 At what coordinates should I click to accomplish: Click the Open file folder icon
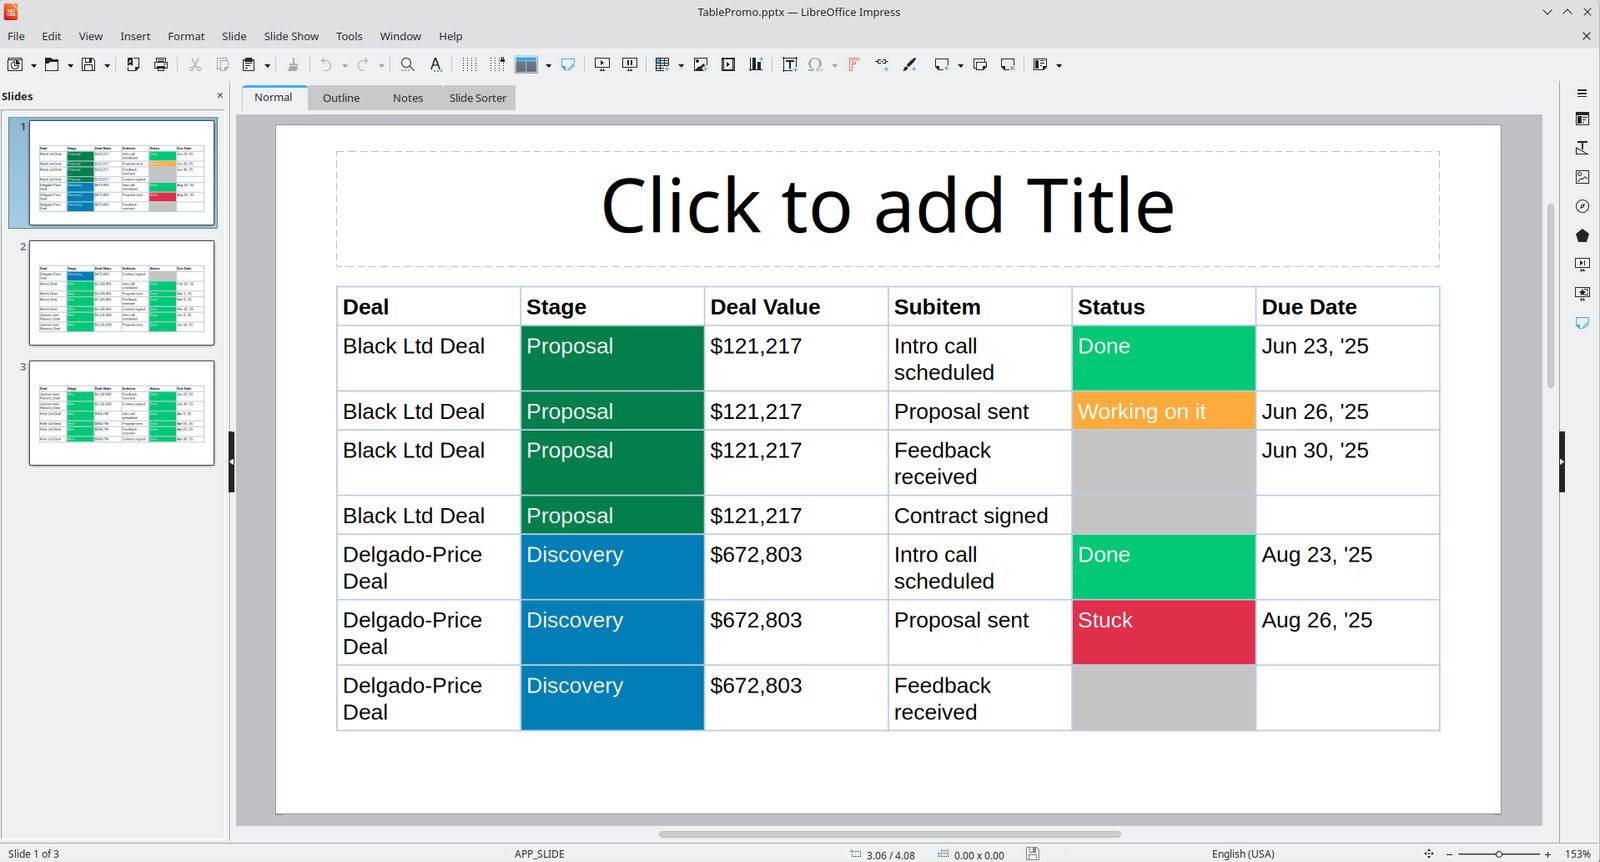click(51, 64)
